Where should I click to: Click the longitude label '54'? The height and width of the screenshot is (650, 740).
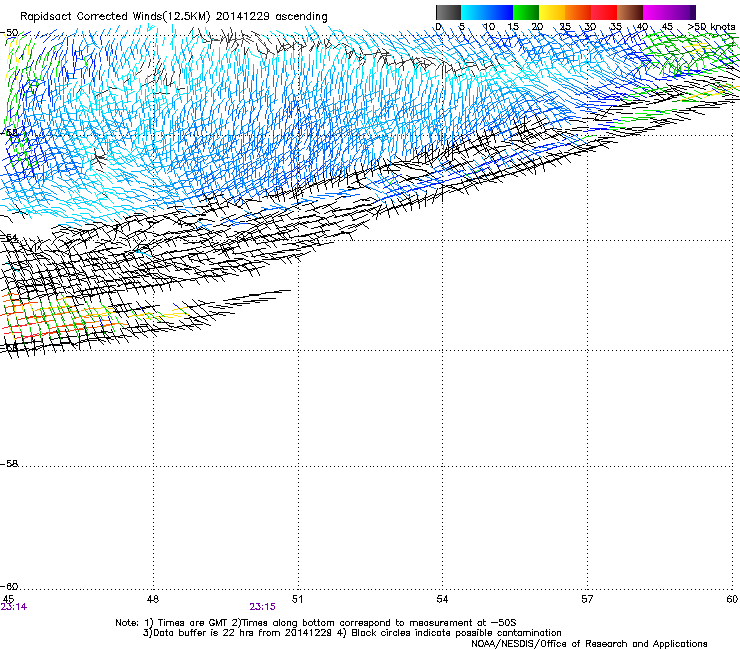click(442, 599)
